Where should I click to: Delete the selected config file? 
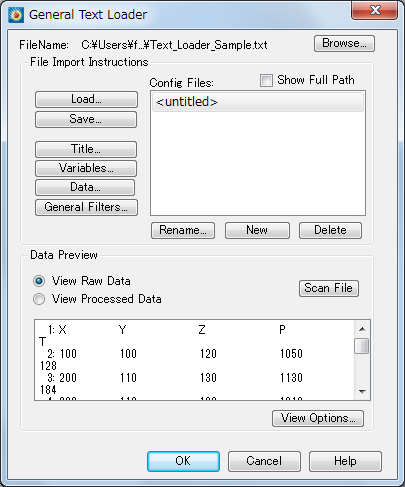click(330, 230)
